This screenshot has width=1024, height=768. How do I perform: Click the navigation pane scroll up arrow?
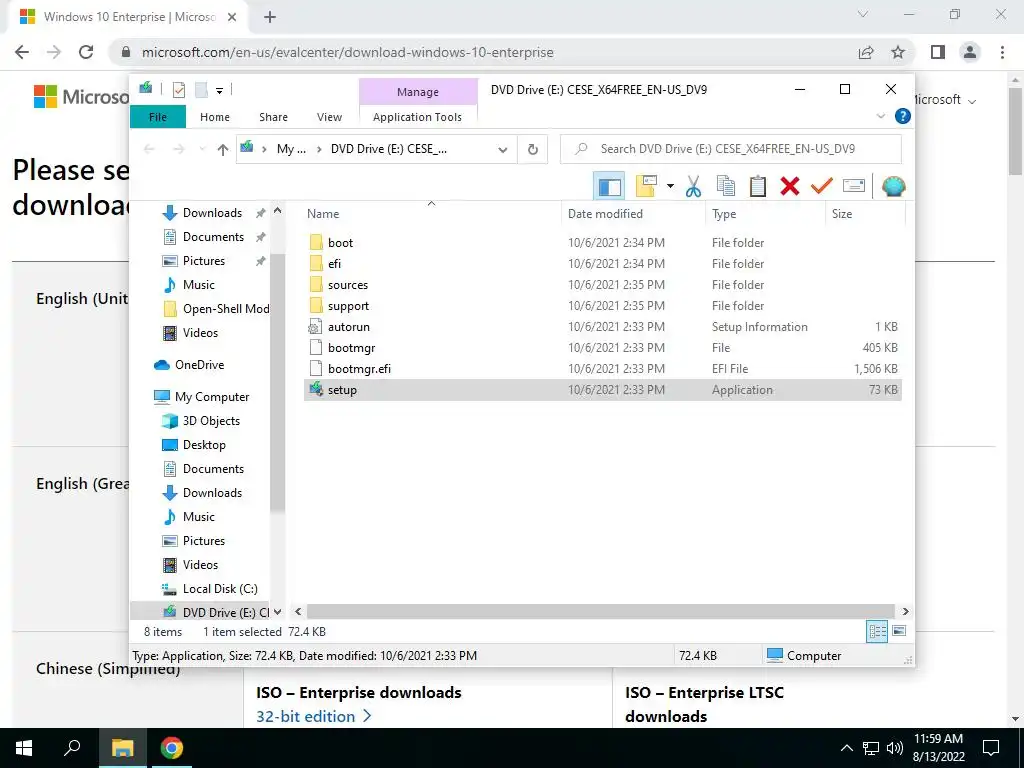[278, 210]
